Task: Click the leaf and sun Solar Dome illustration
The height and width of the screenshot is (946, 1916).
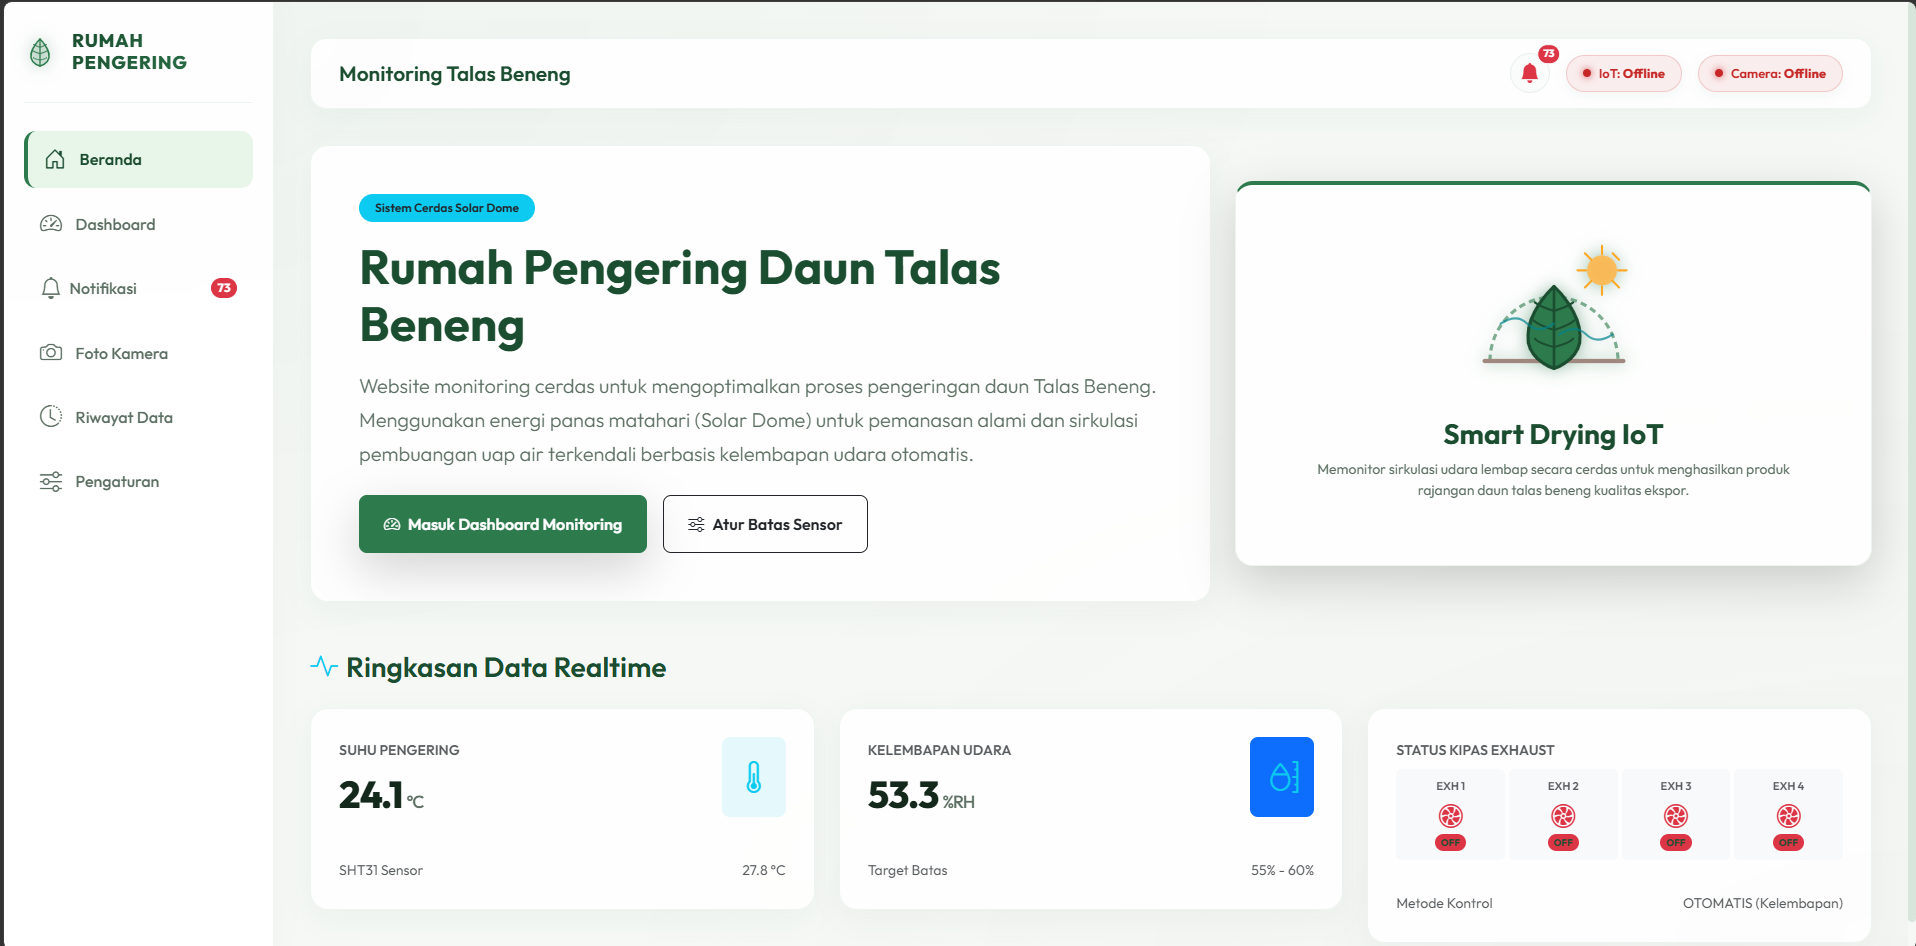Action: (x=1554, y=308)
